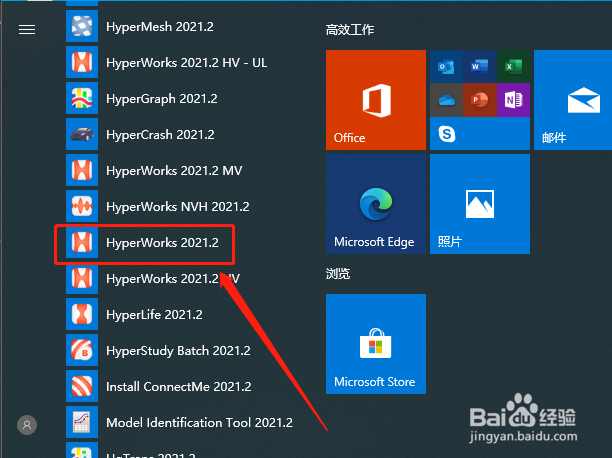The height and width of the screenshot is (458, 612).
Task: Click the Install ConnectMe 2021.2 icon
Action: 82,386
